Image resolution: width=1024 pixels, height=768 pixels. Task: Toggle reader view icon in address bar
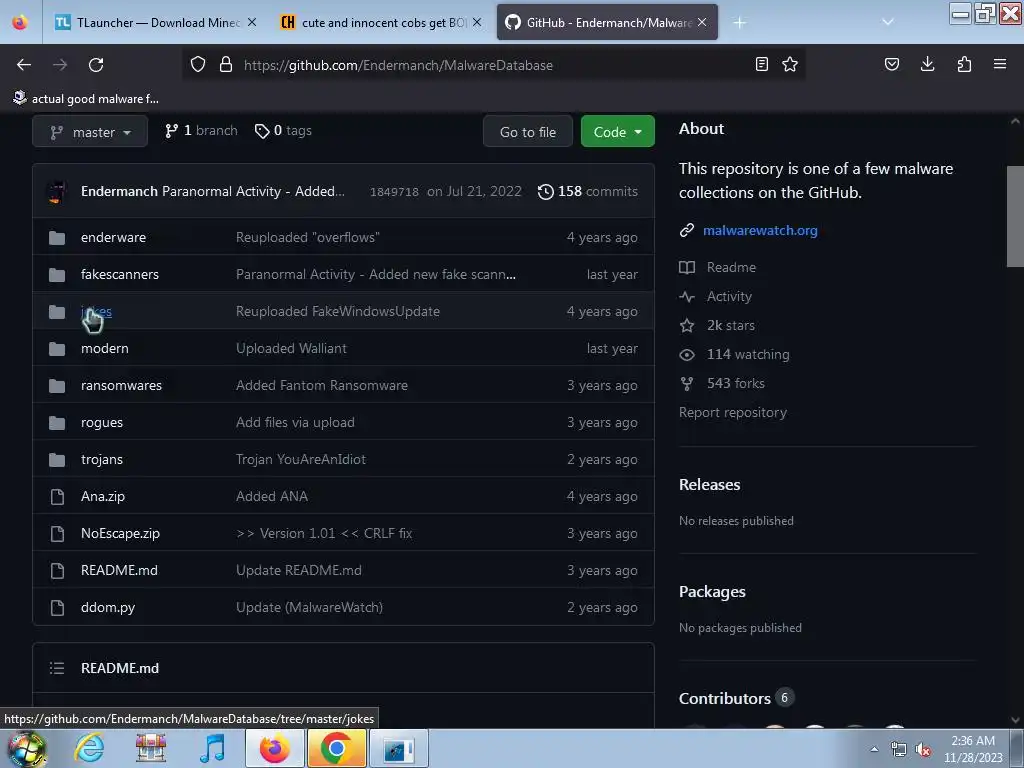pyautogui.click(x=761, y=65)
